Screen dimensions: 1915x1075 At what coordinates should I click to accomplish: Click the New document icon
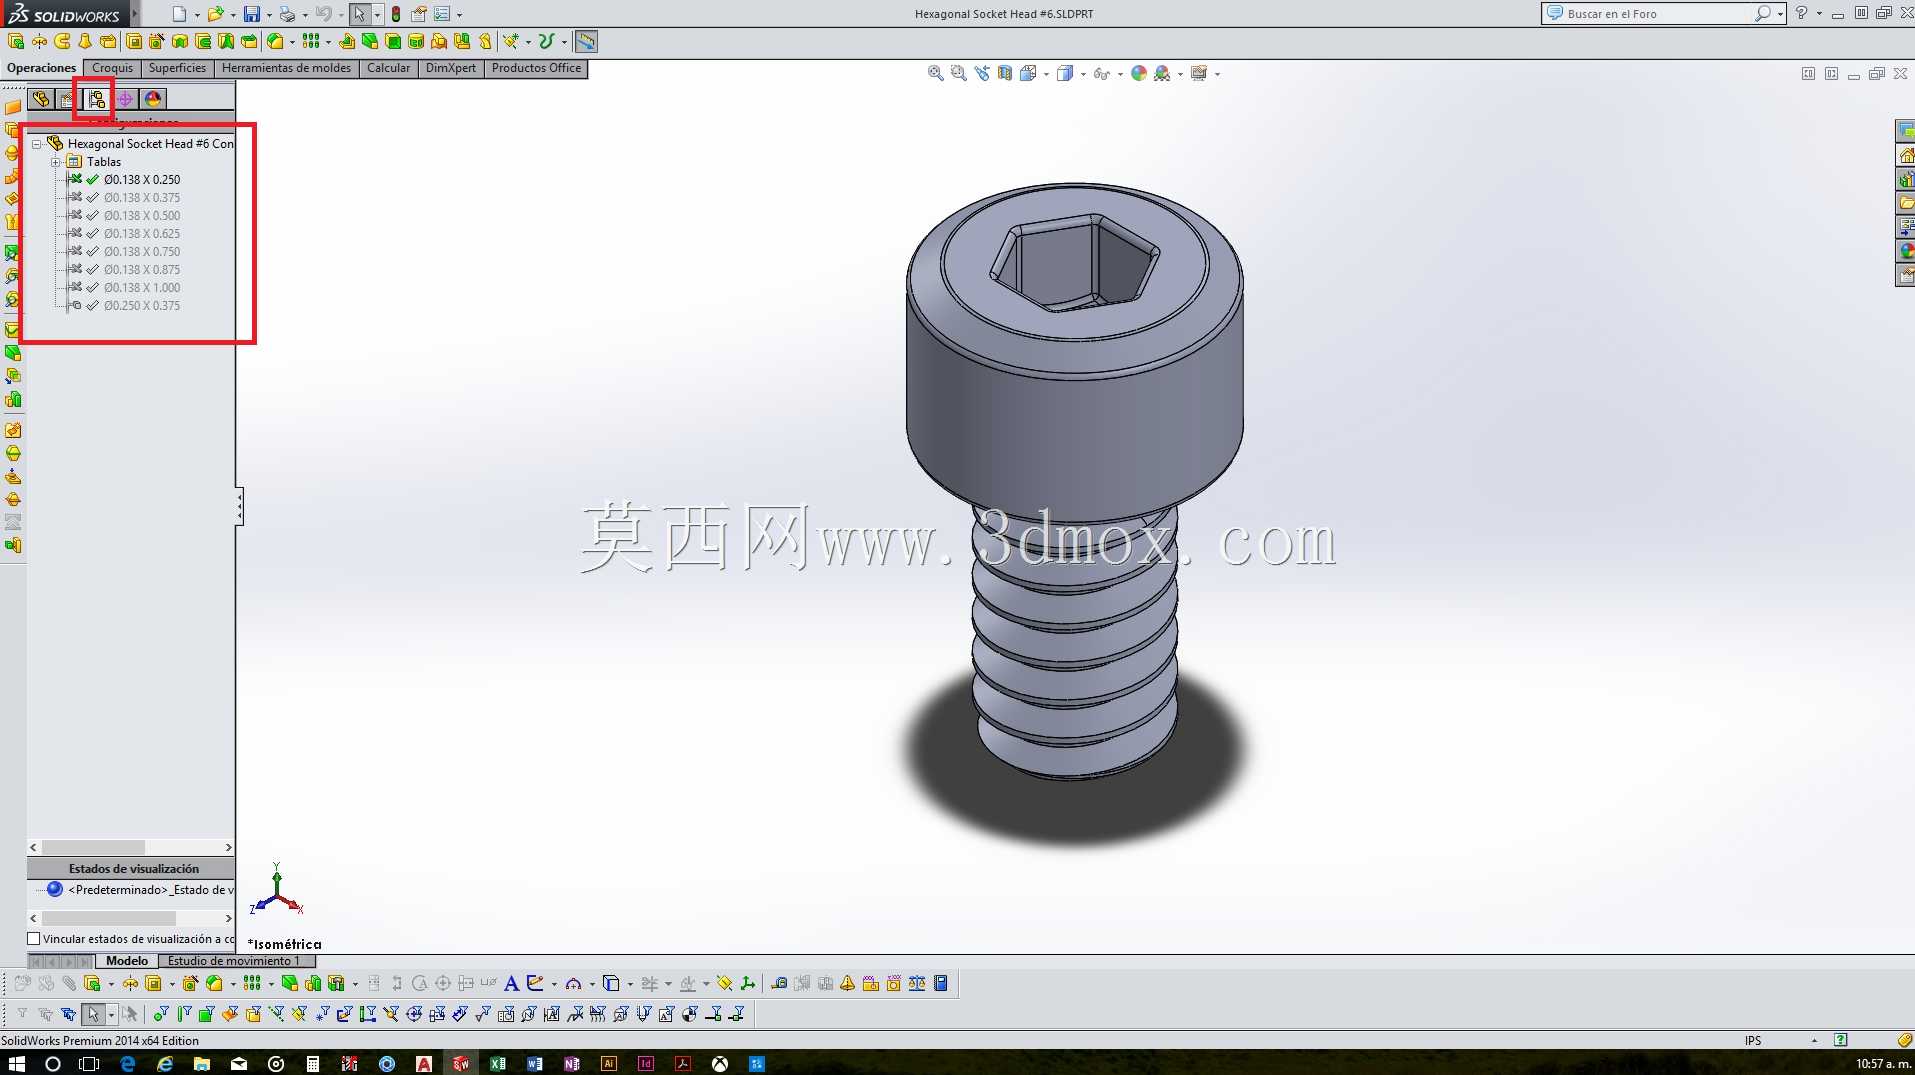click(x=179, y=14)
